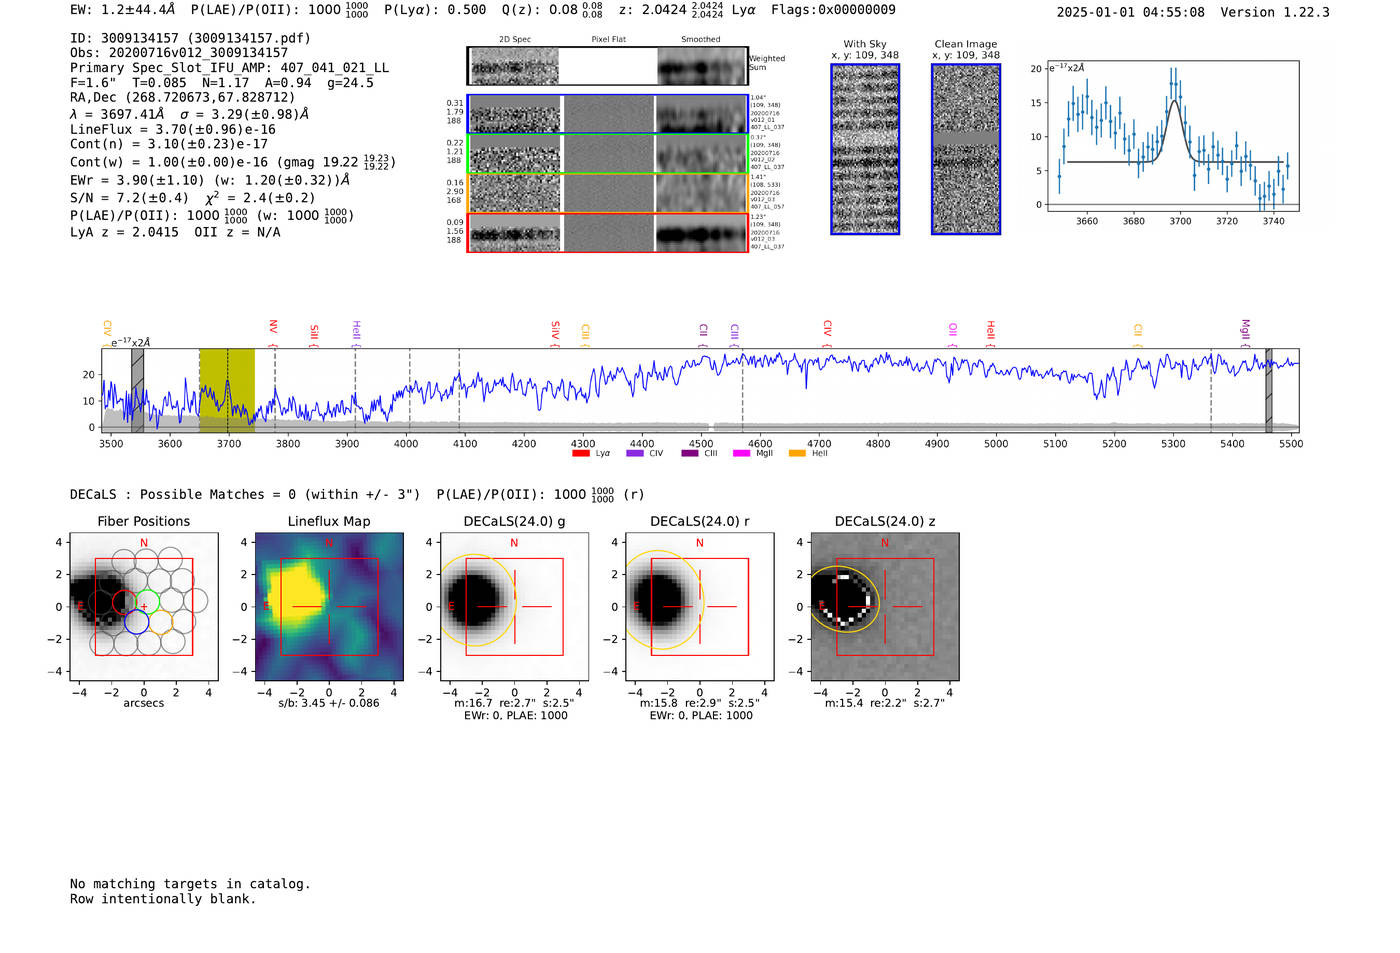Click the HeII orange legend swatch
The image size is (1400, 953).
tap(797, 454)
